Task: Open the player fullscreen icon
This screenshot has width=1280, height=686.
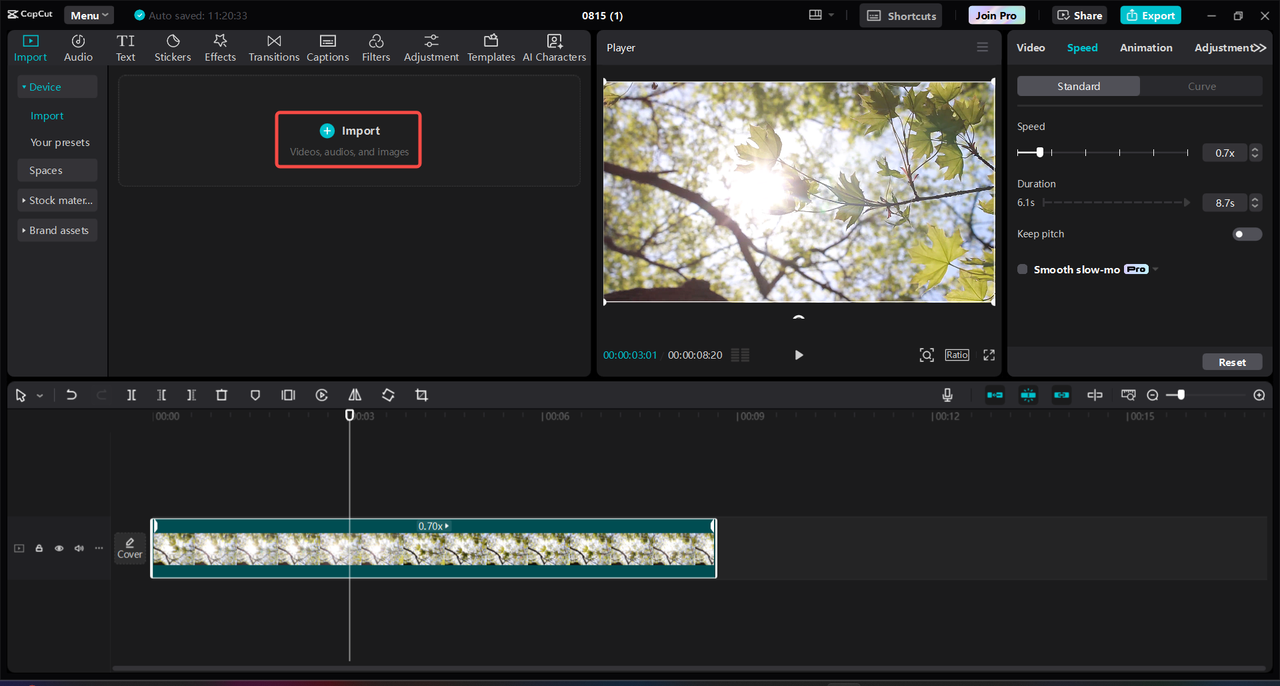Action: (989, 355)
